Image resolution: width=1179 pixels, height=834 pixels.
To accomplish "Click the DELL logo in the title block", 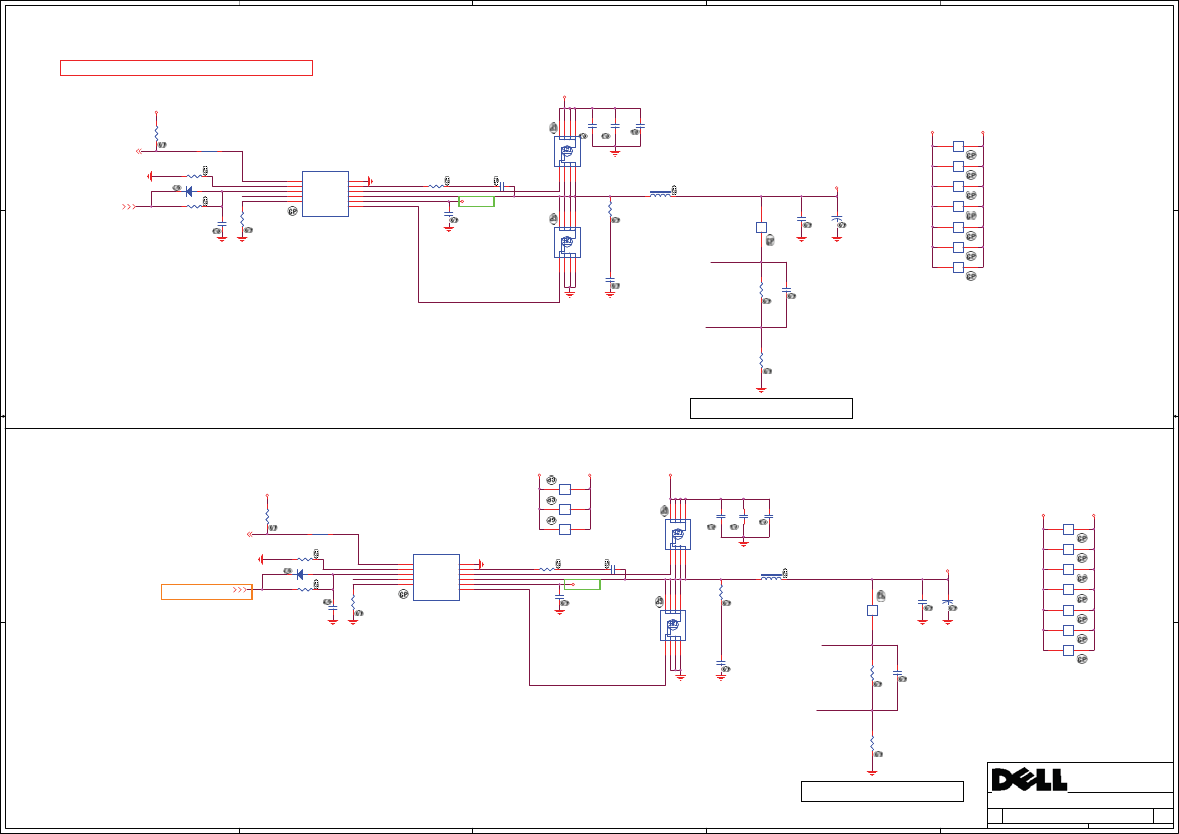I will [1029, 780].
